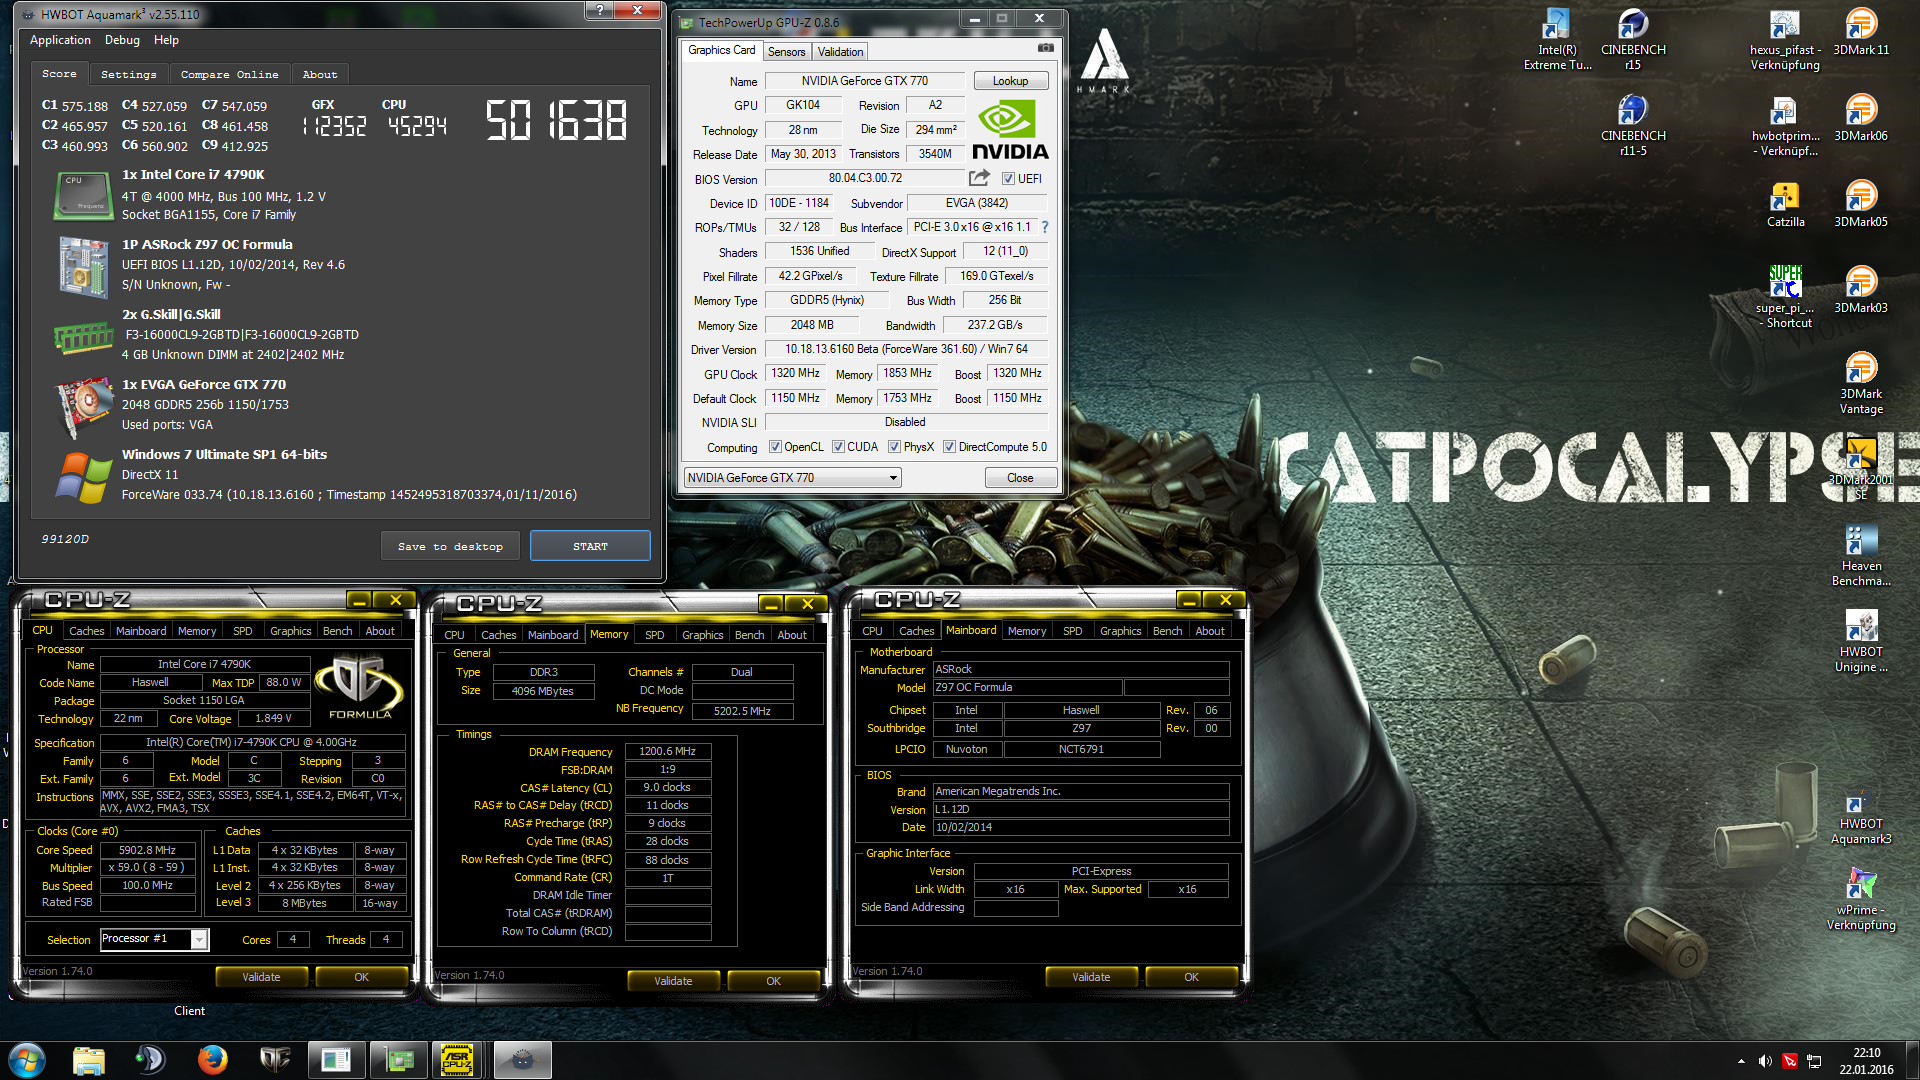Viewport: 1920px width, 1080px height.
Task: Open the Application menu in Aquamark
Action: coord(60,40)
